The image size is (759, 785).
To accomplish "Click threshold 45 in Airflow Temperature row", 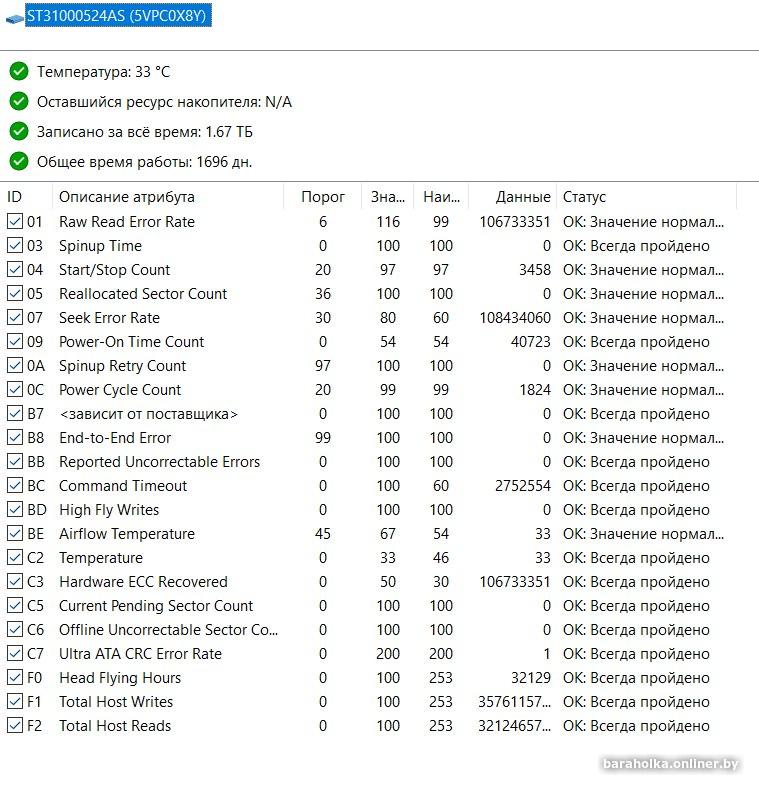I will (323, 534).
